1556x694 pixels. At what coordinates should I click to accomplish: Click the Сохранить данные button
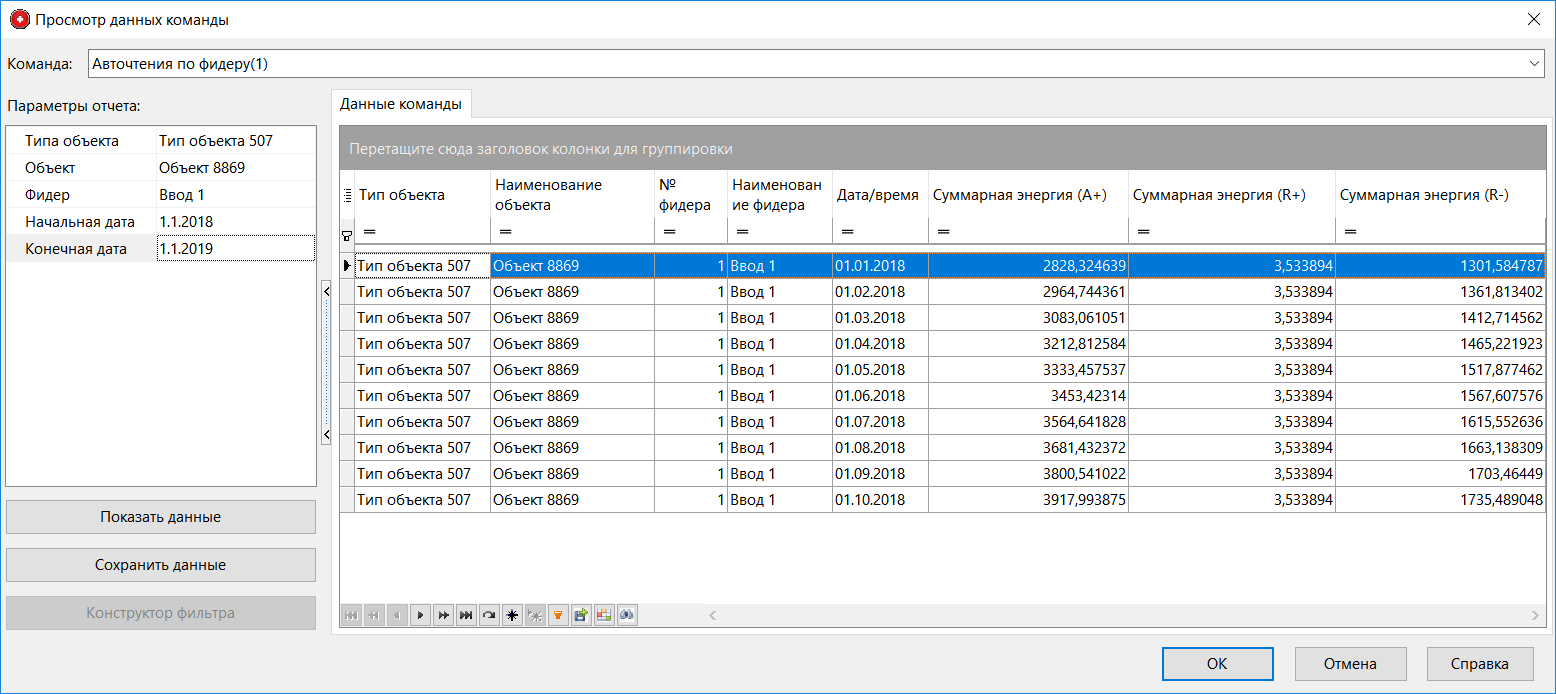(x=160, y=565)
